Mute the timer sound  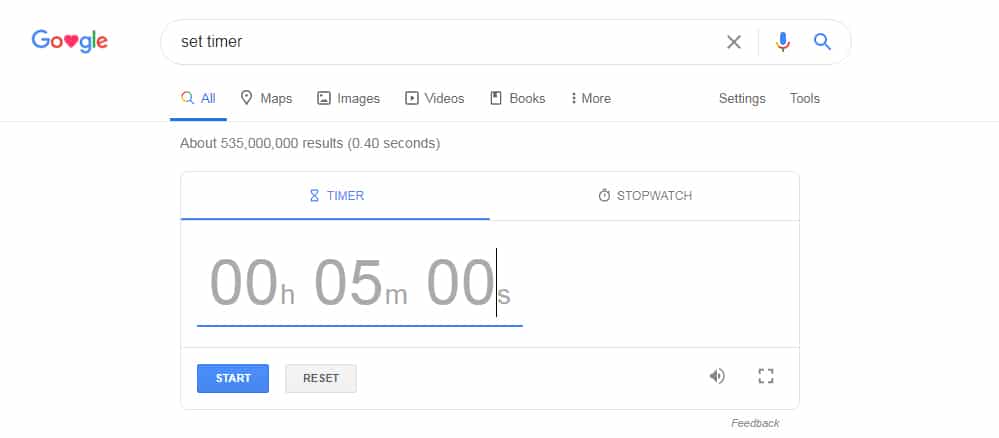pos(717,376)
